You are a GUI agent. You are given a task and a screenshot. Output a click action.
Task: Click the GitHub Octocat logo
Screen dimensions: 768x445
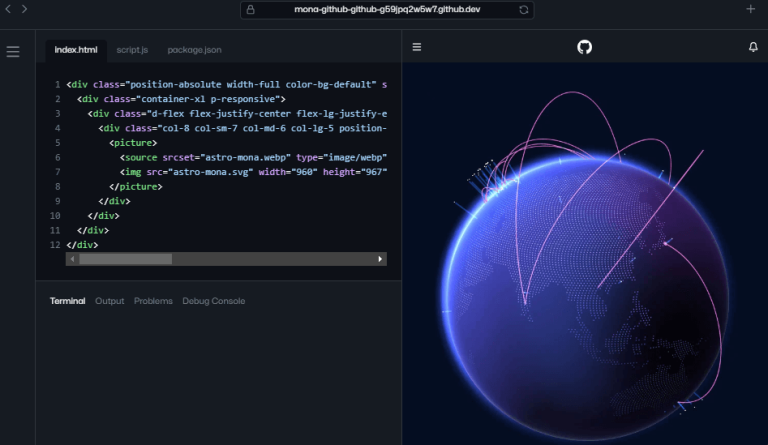[x=585, y=47]
